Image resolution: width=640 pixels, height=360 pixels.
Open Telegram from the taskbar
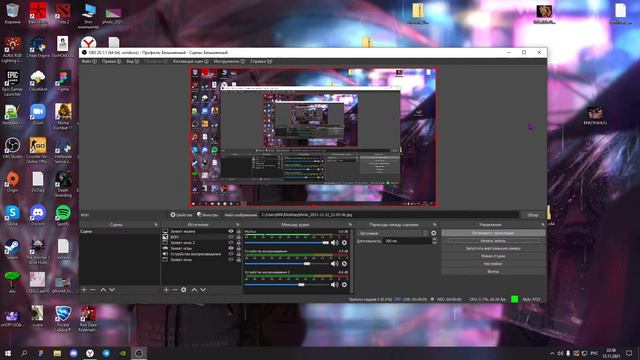(x=106, y=353)
